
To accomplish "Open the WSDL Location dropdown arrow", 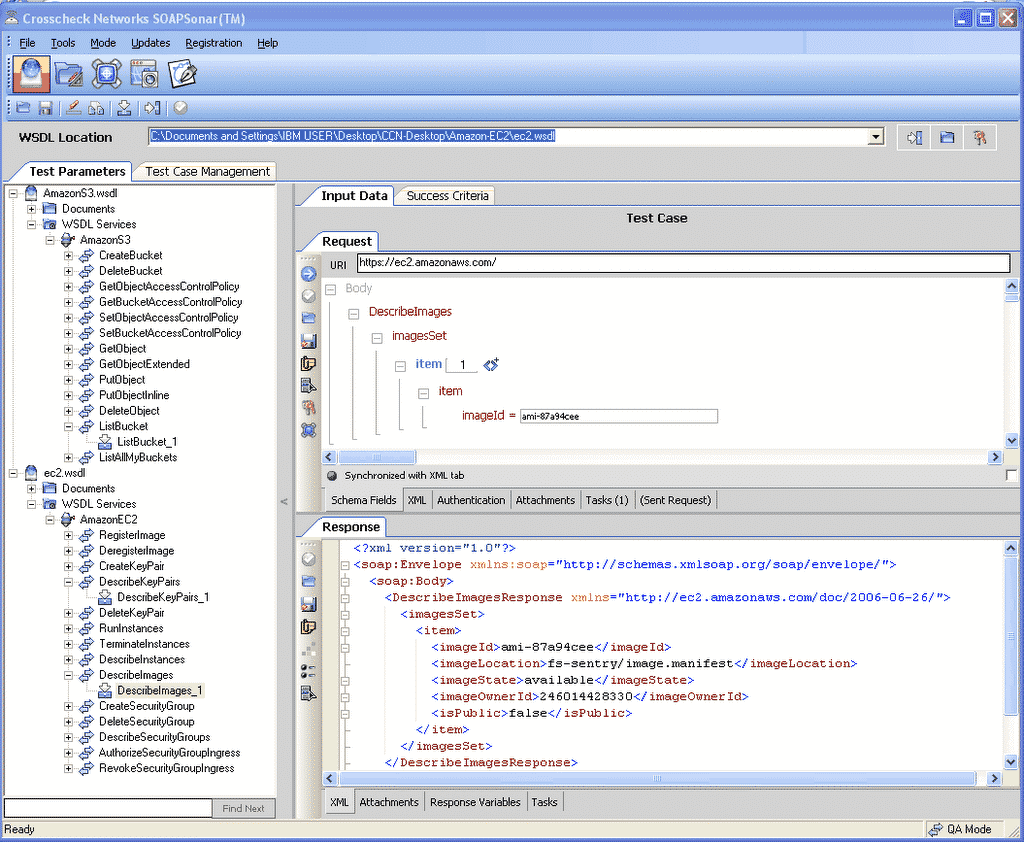I will point(876,137).
